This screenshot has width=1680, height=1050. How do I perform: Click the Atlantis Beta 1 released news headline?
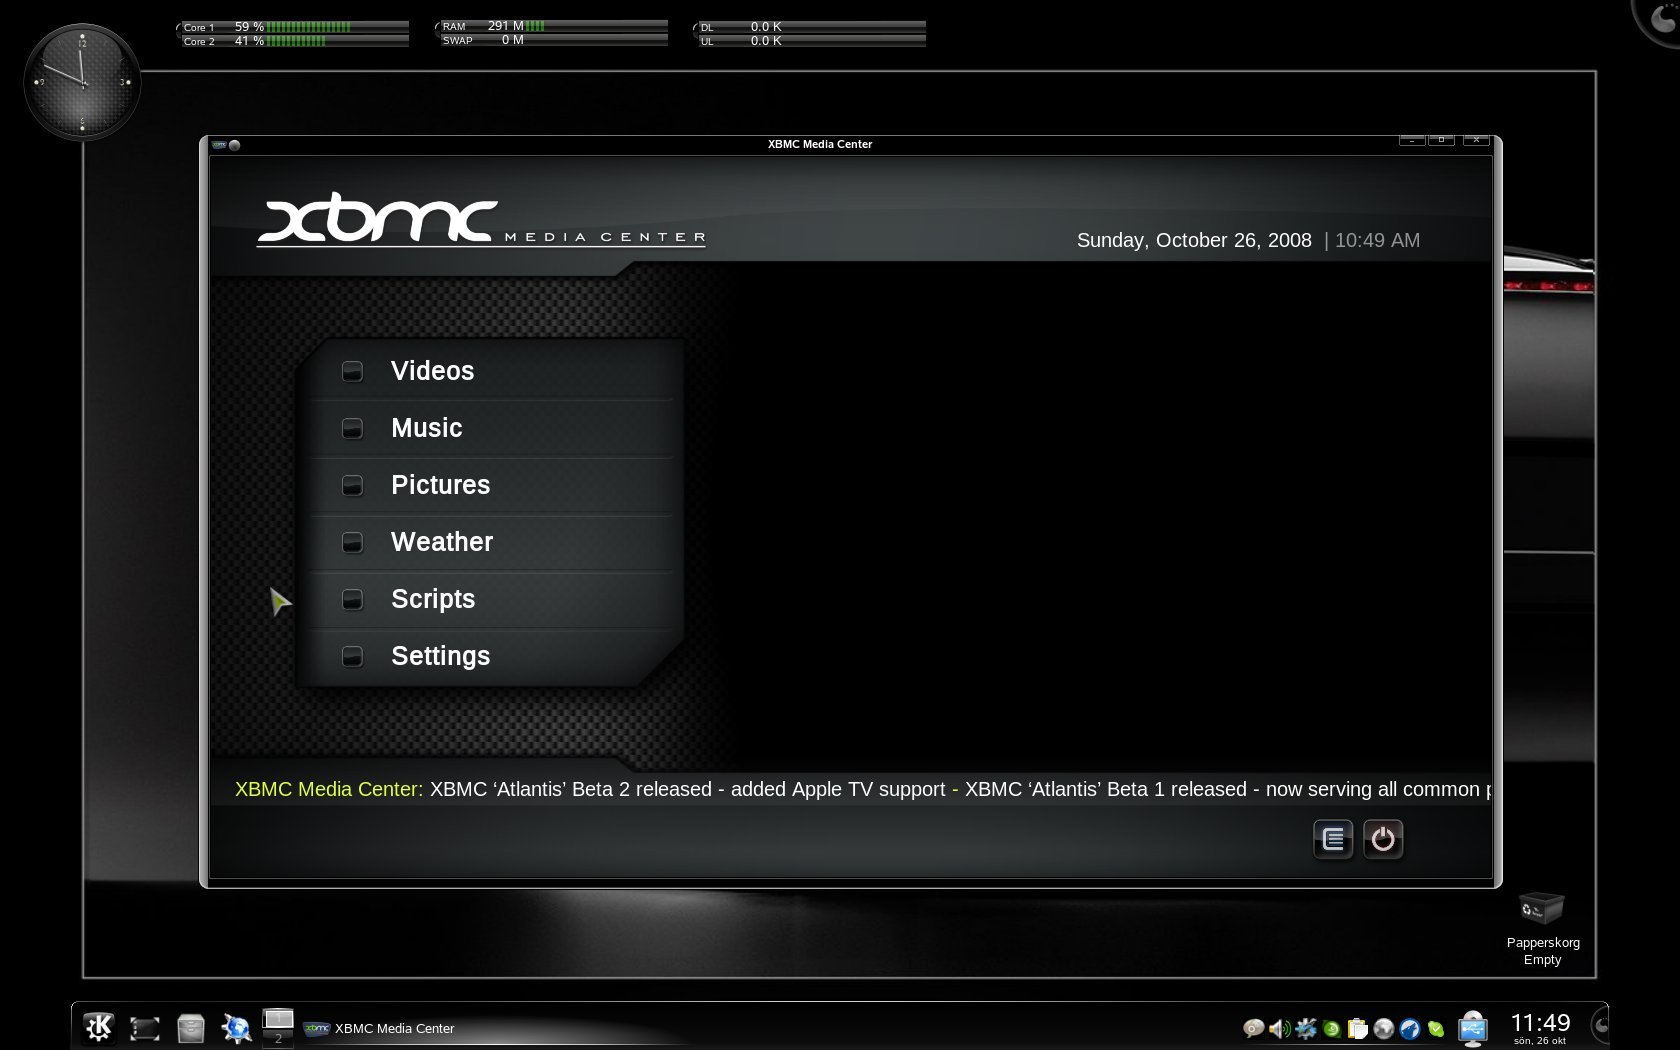[1227, 789]
